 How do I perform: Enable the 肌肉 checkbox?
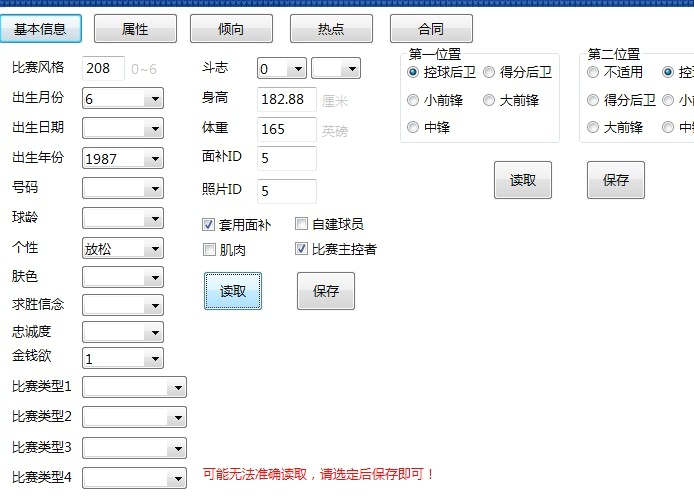click(x=210, y=250)
